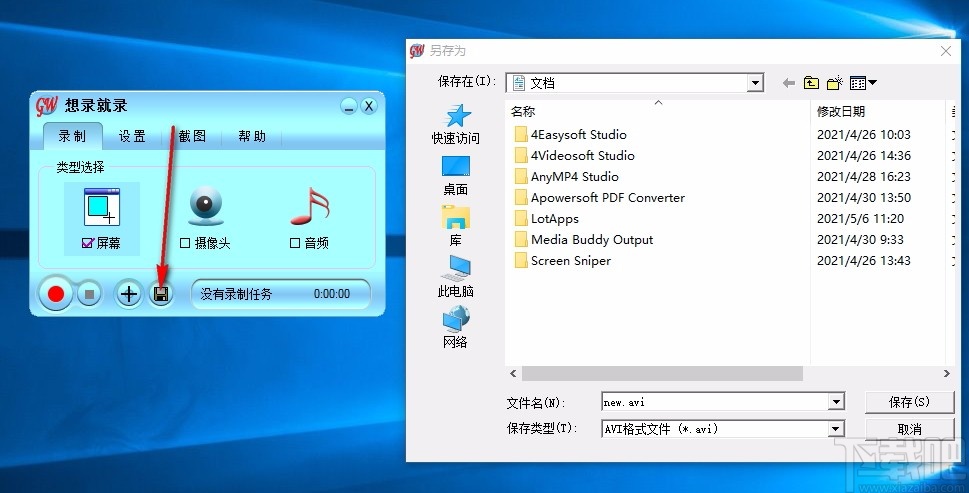Click the 保存类型 AVI format field
The width and height of the screenshot is (969, 493).
pyautogui.click(x=715, y=429)
